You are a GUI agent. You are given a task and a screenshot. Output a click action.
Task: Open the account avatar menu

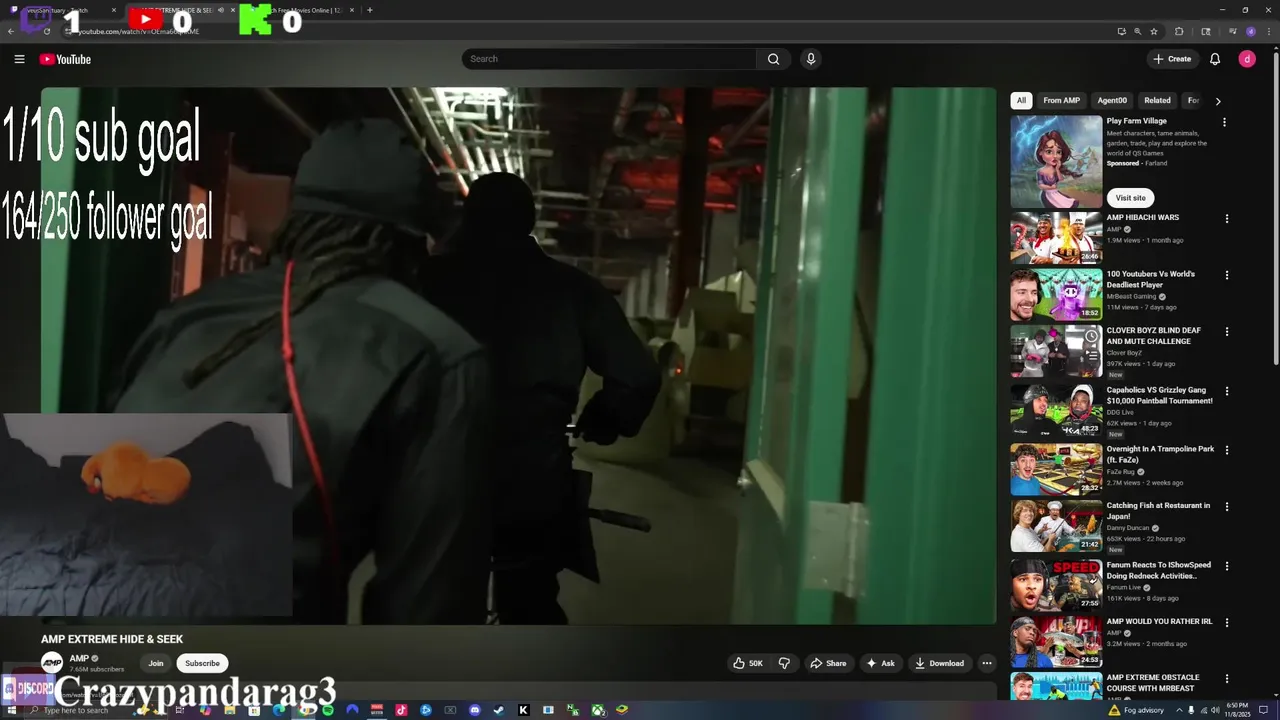point(1247,59)
